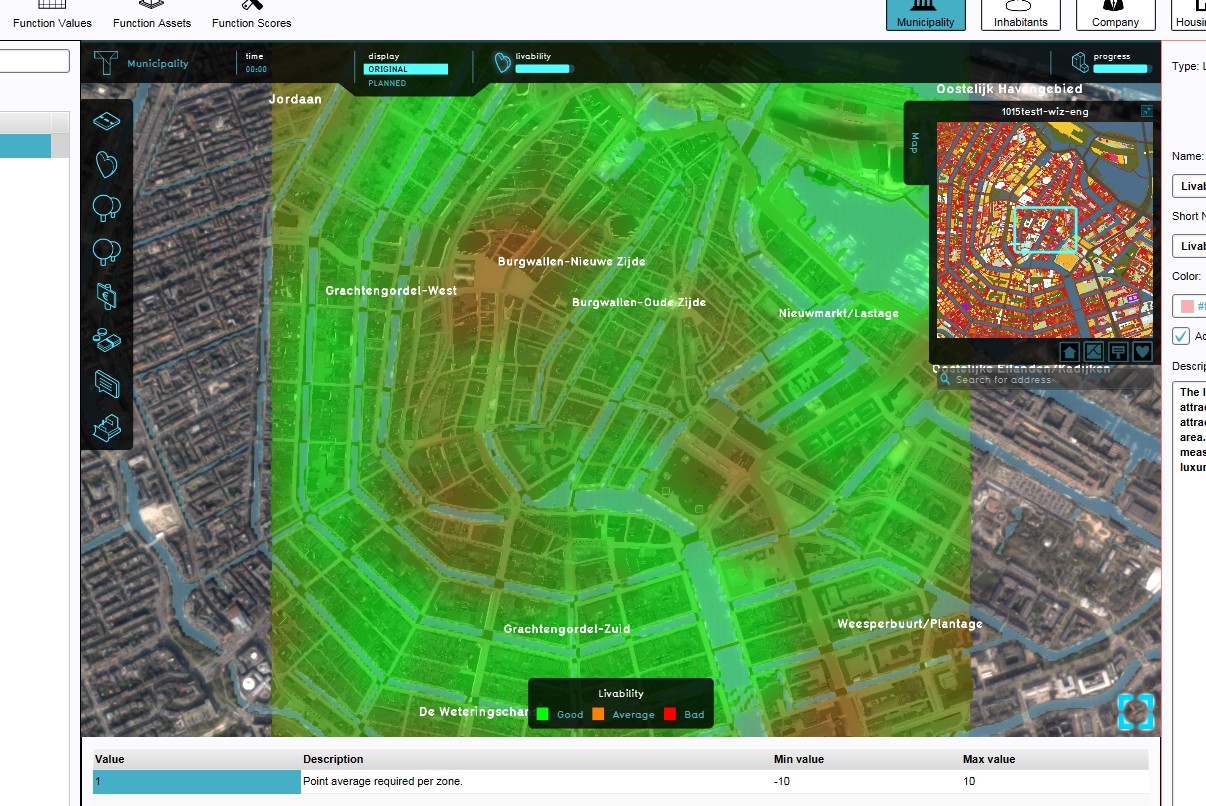Click the Company stakeholder button
Screen dimensions: 1206x806
click(1115, 15)
